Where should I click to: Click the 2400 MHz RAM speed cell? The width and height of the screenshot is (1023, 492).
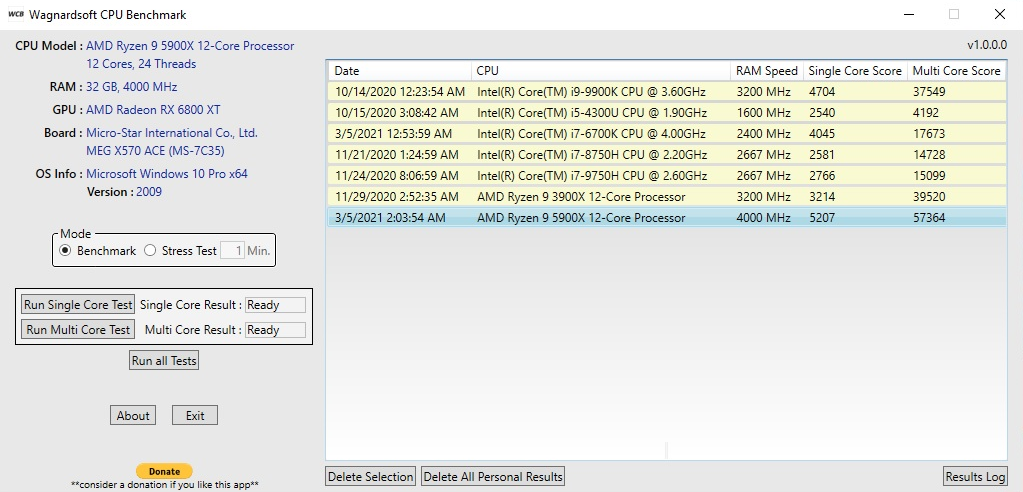click(x=763, y=133)
